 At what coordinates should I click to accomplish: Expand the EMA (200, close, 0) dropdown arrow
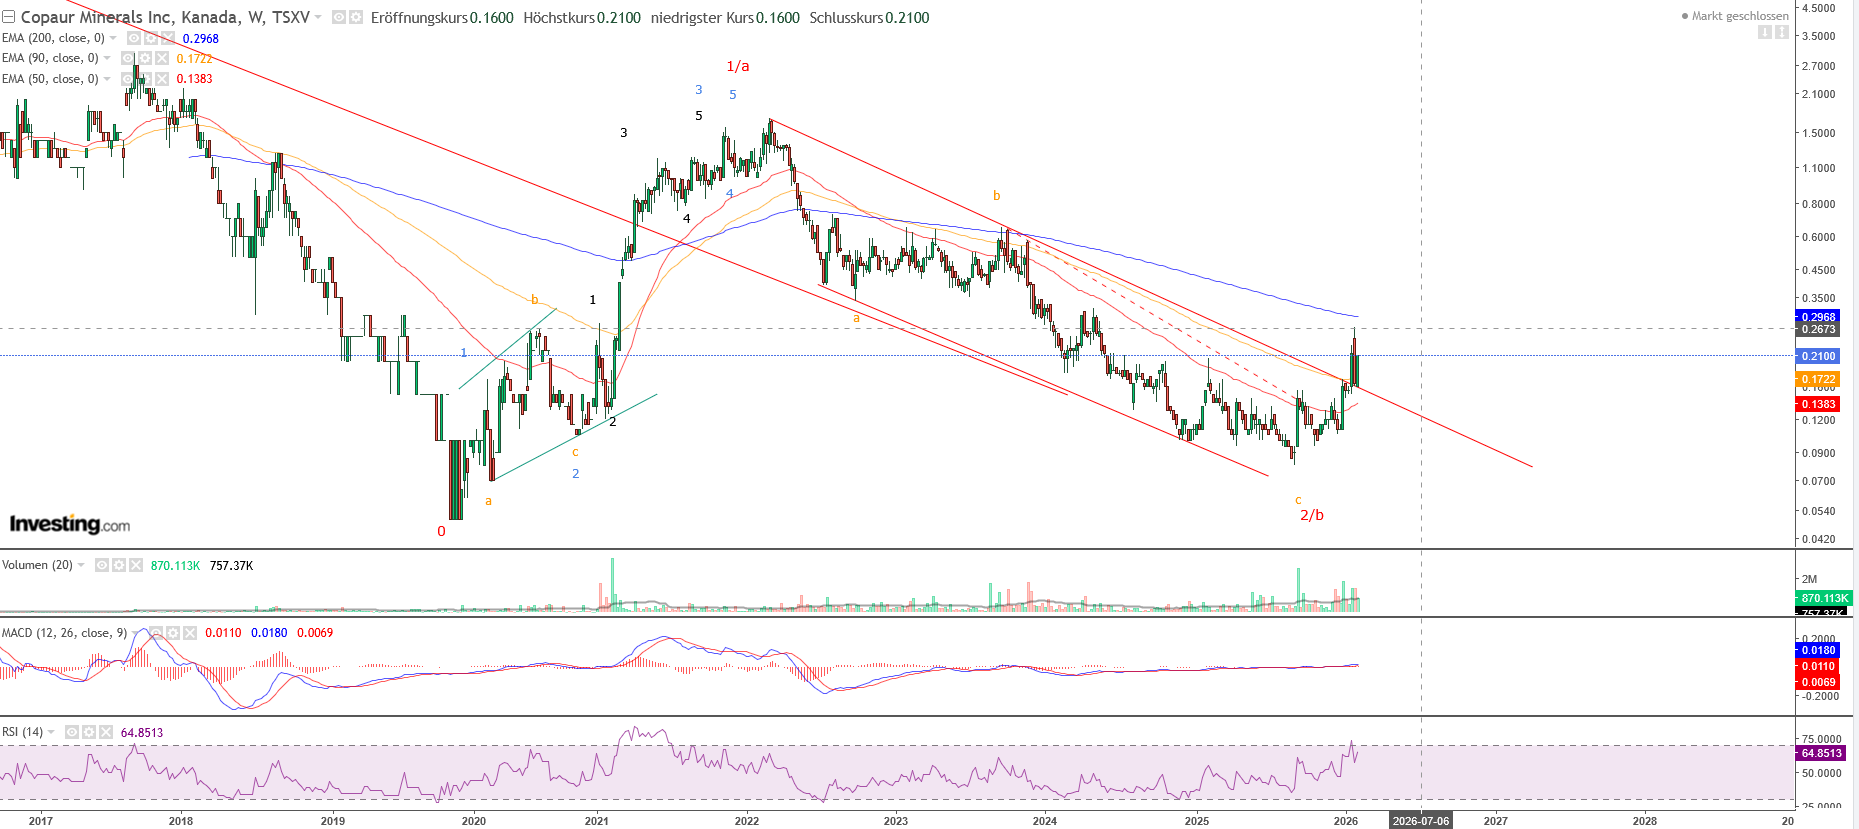click(113, 38)
